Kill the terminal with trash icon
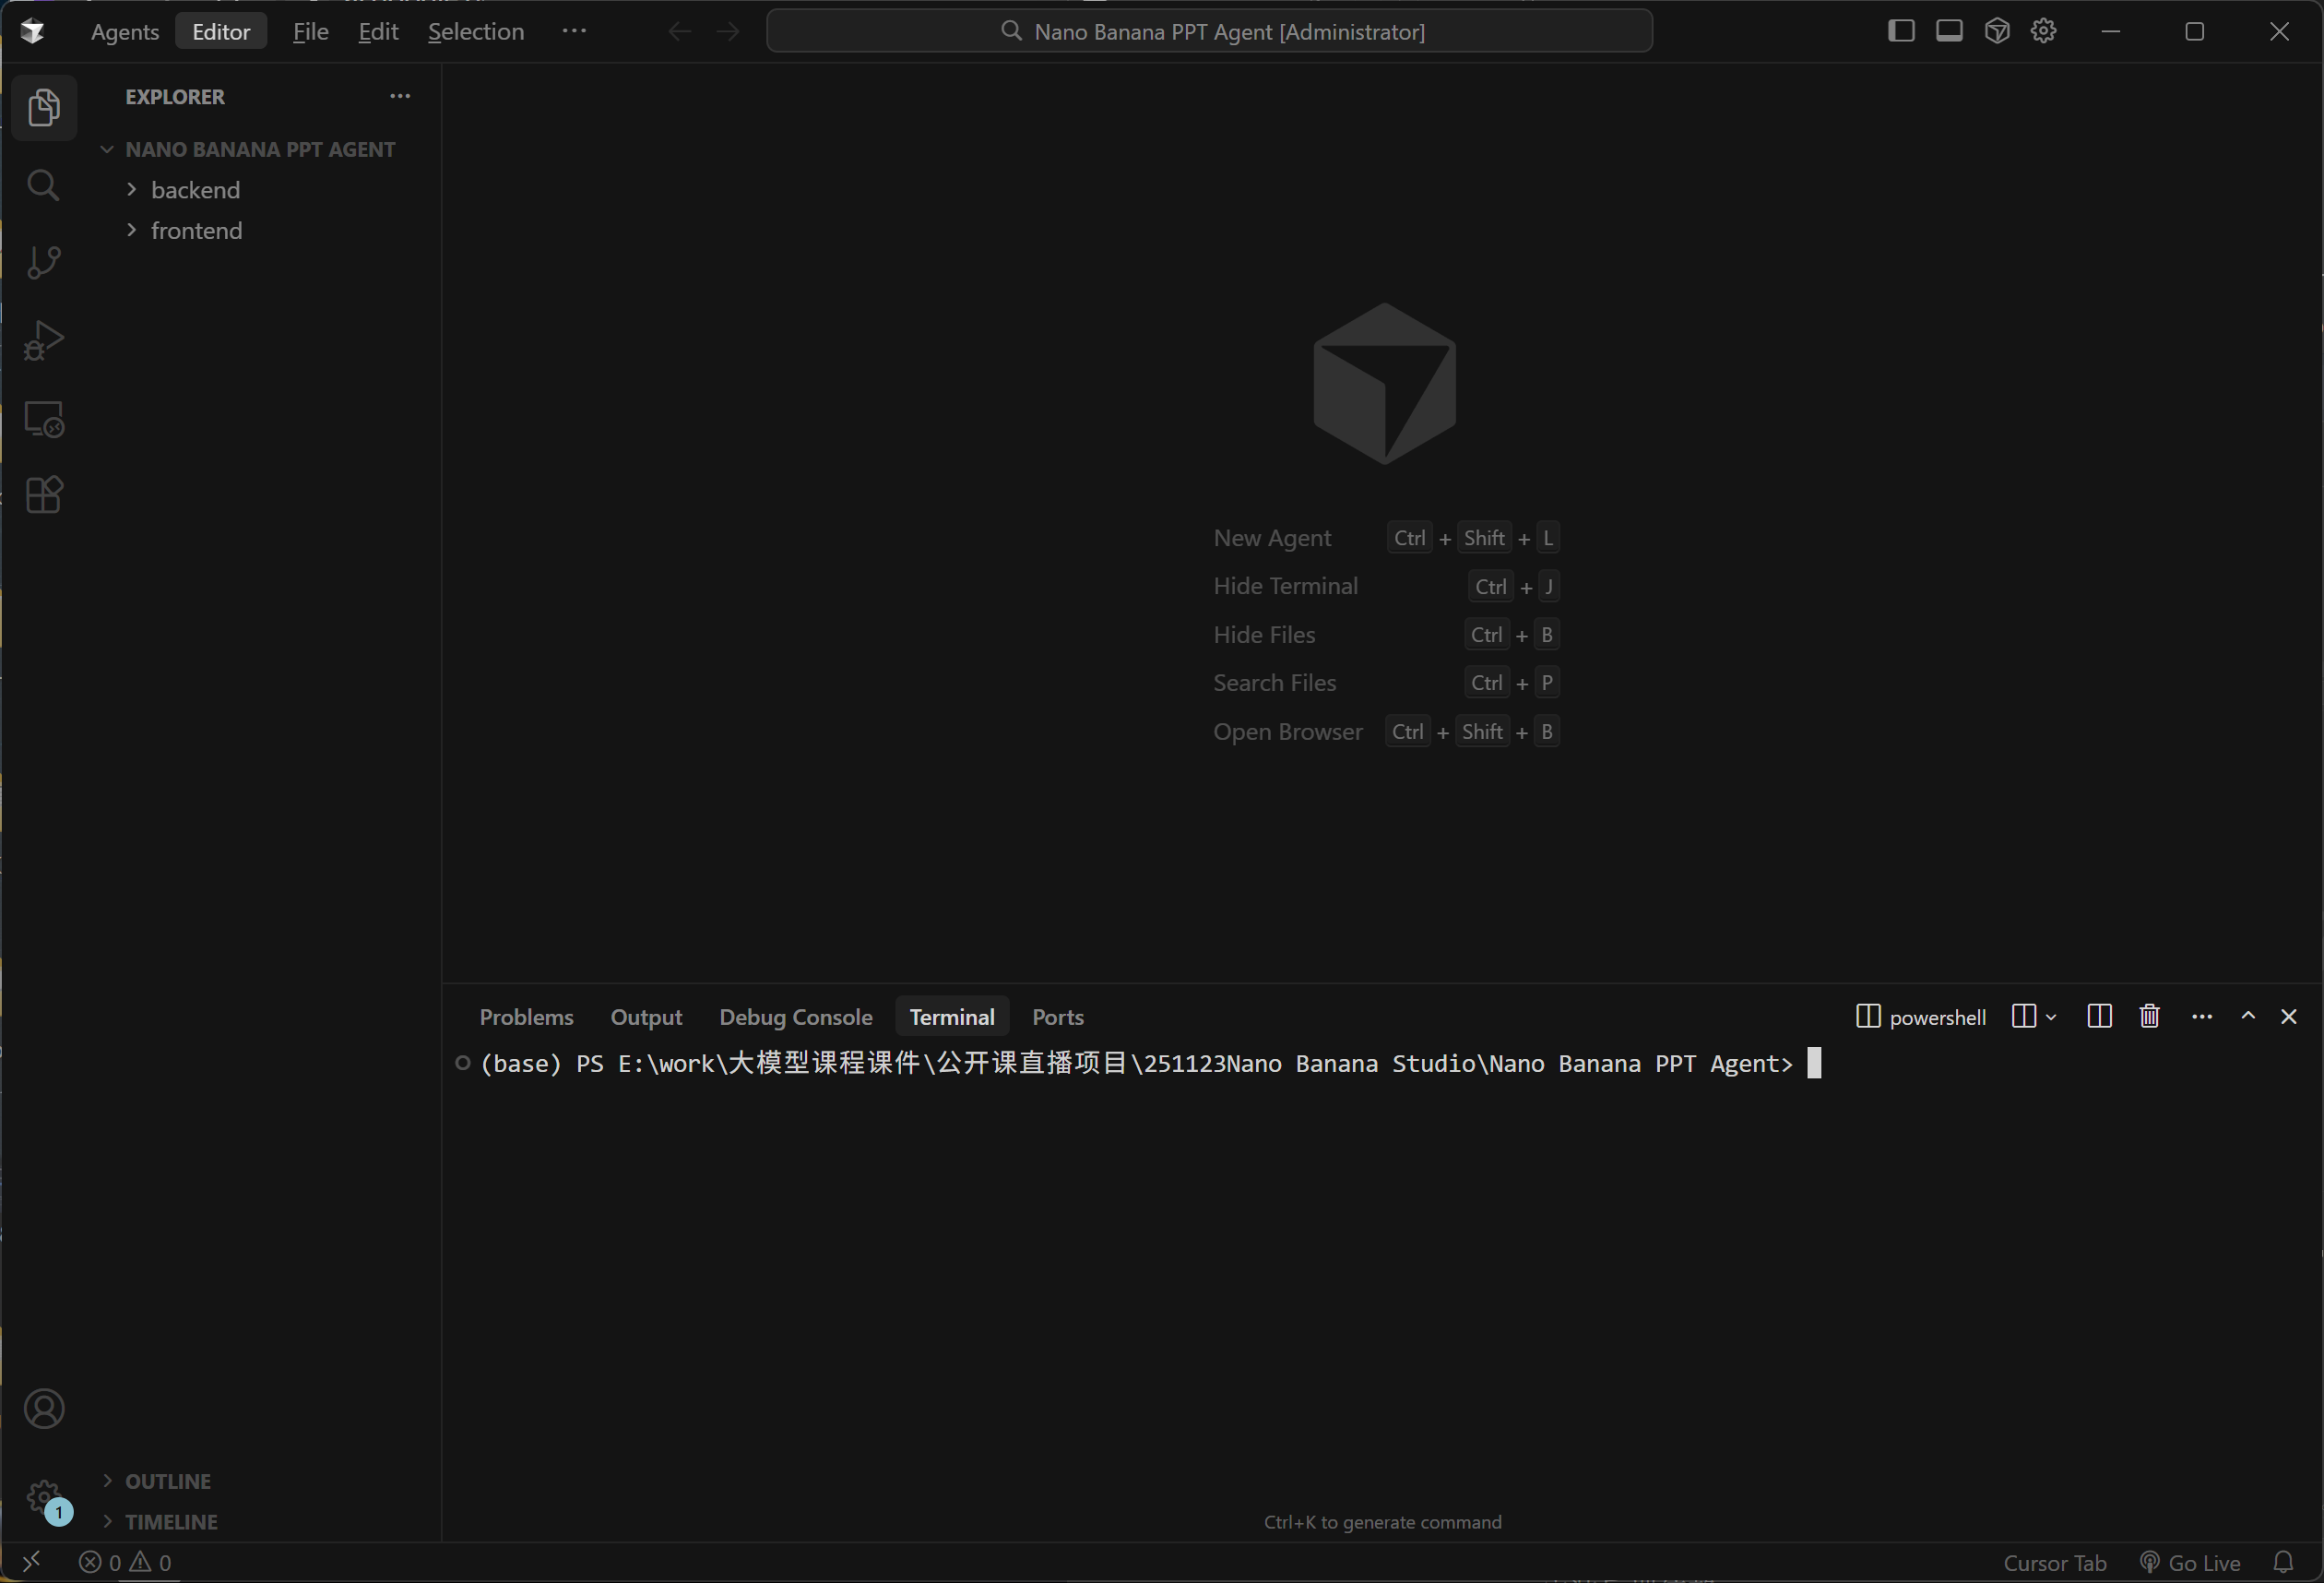This screenshot has width=2324, height=1583. pyautogui.click(x=2149, y=1016)
